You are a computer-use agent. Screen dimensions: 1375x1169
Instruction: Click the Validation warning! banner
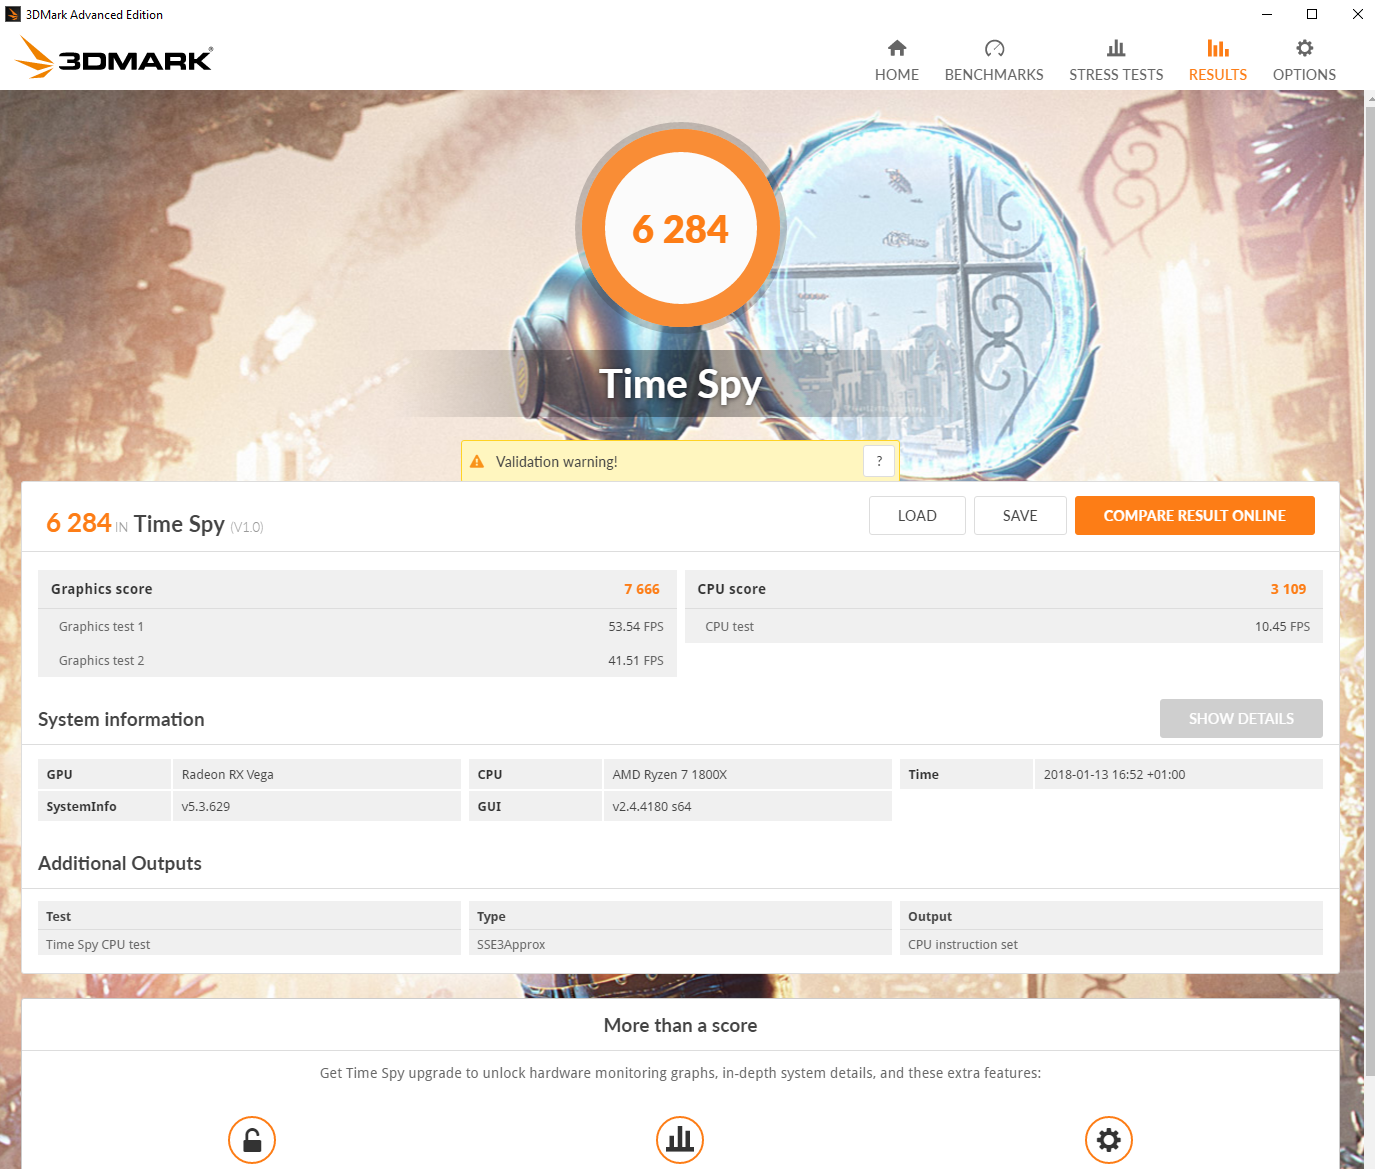click(680, 461)
